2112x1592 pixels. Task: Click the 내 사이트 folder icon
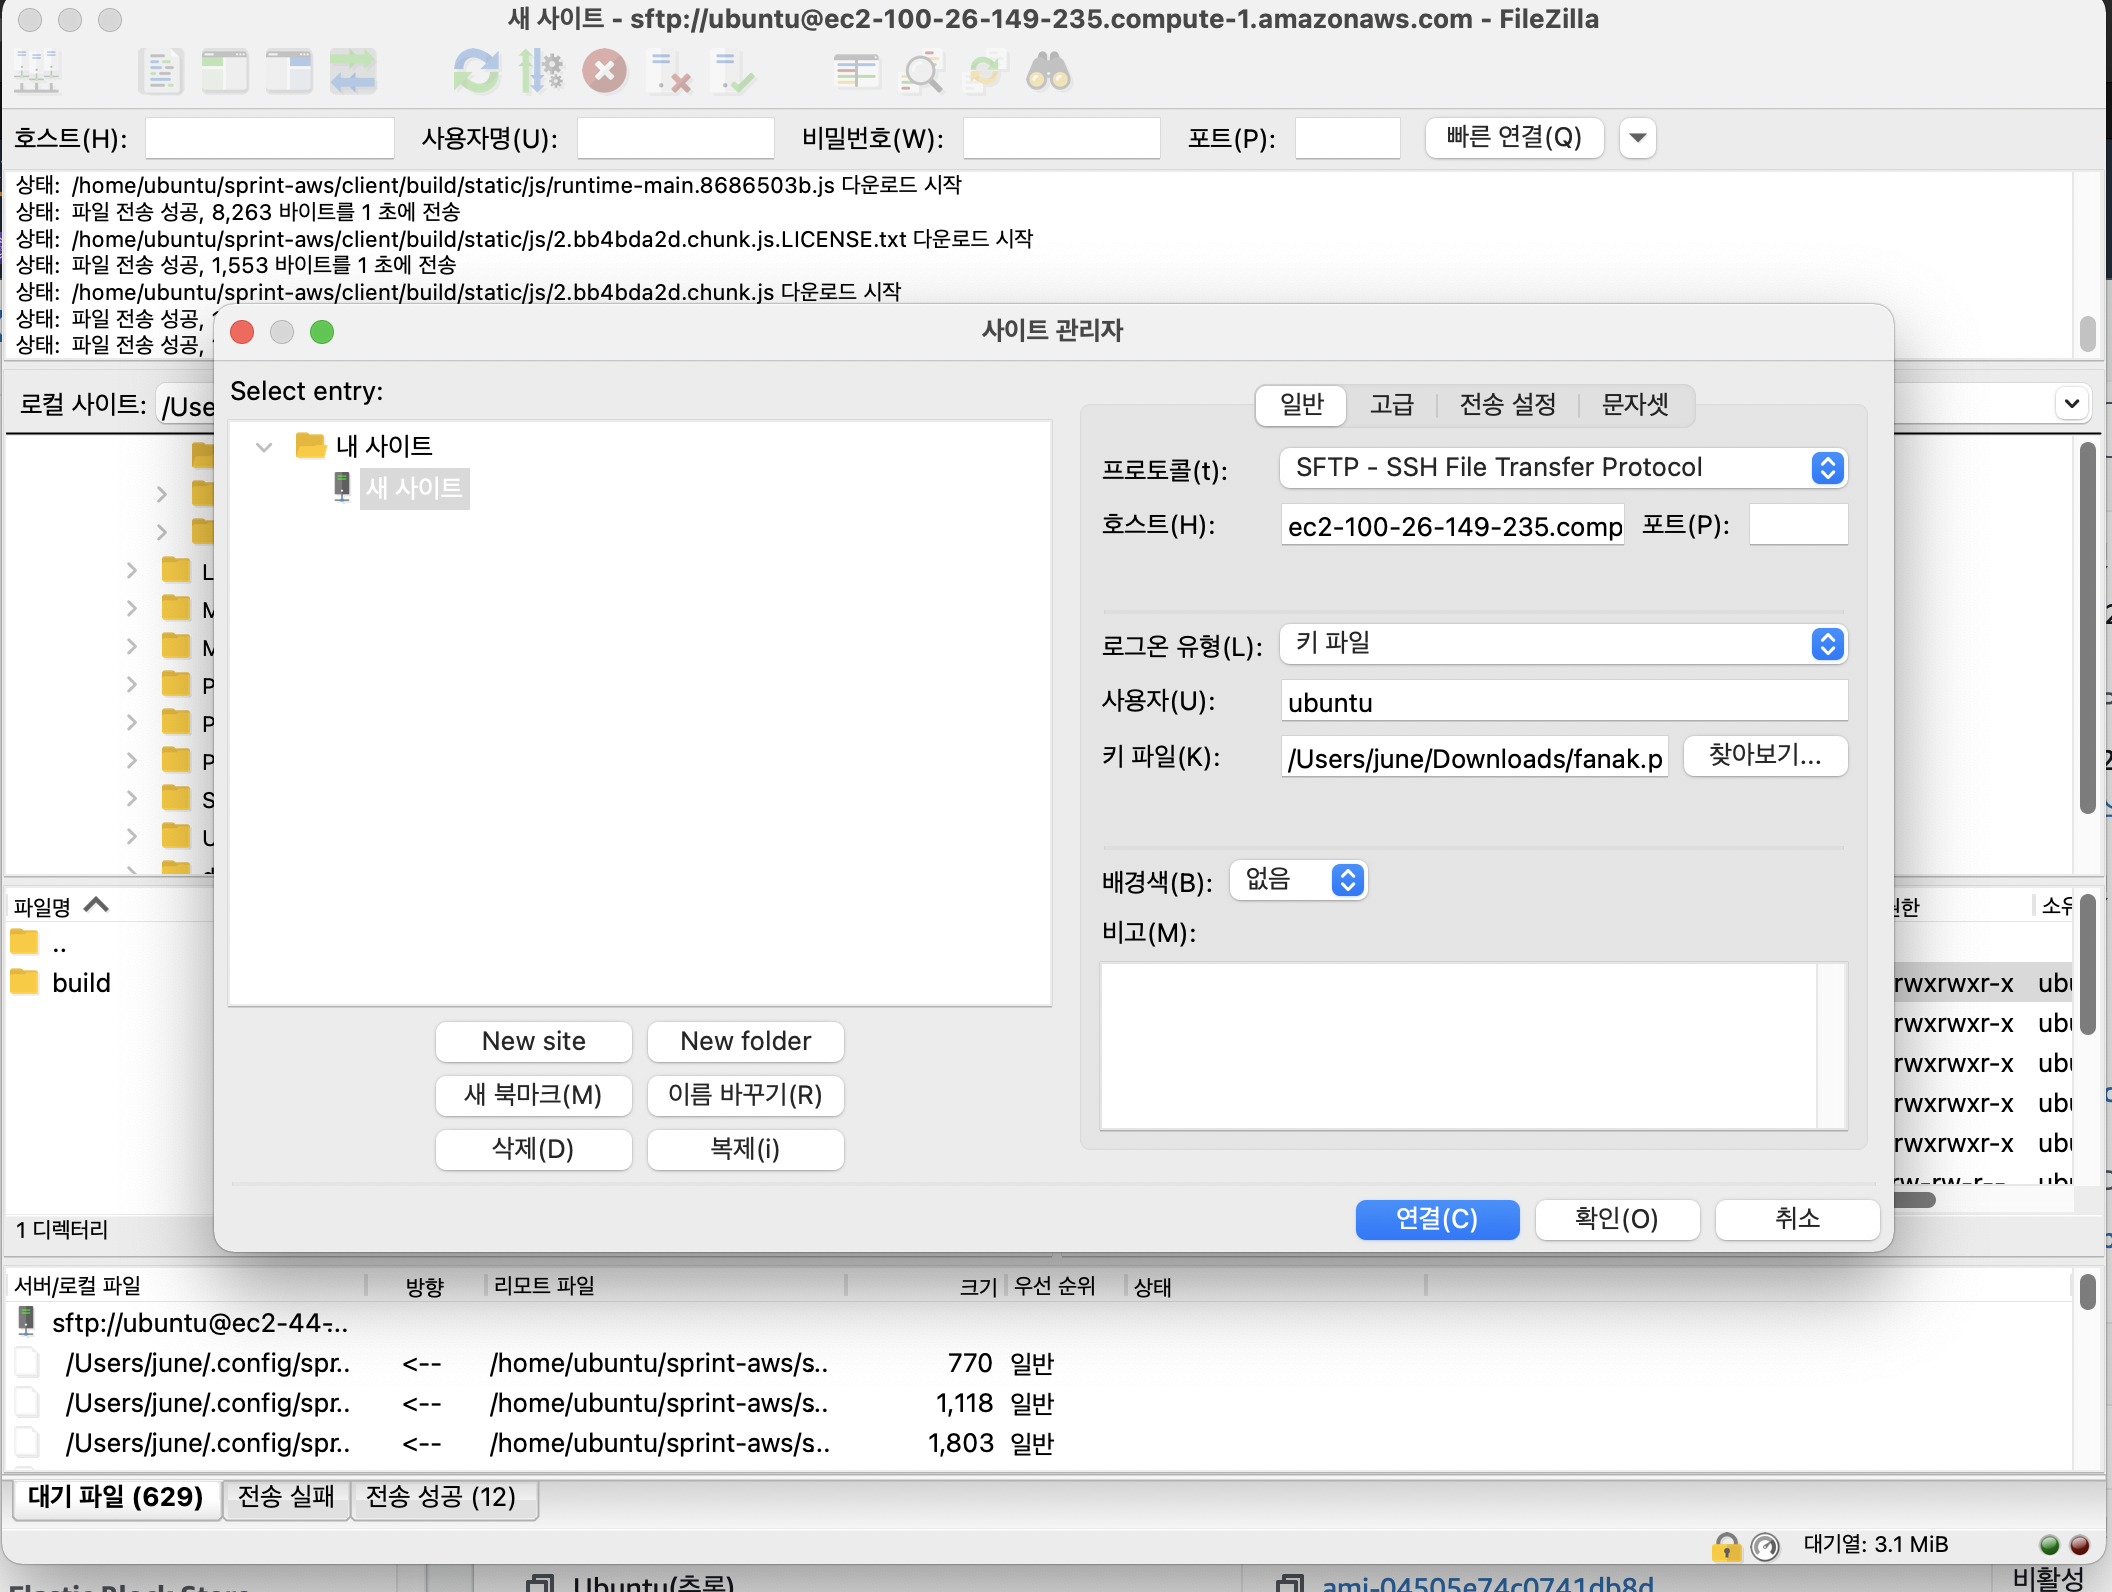point(311,445)
